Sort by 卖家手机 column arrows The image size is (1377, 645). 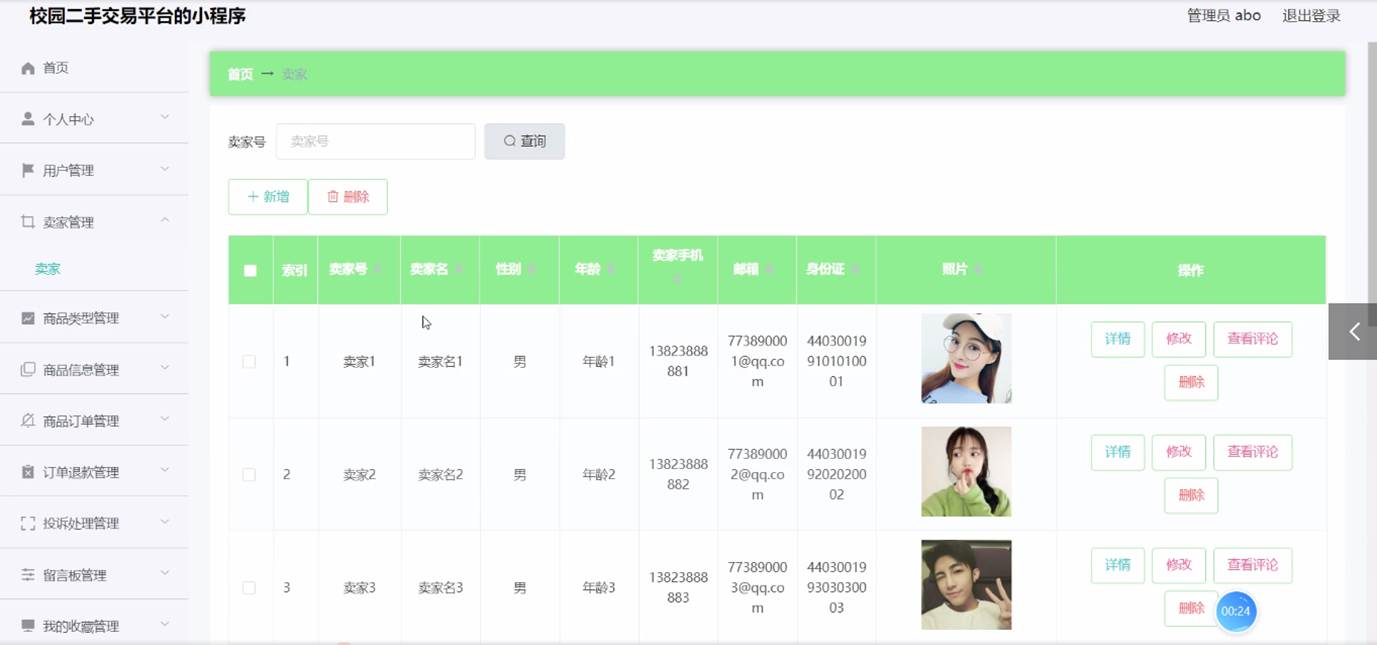tap(678, 280)
